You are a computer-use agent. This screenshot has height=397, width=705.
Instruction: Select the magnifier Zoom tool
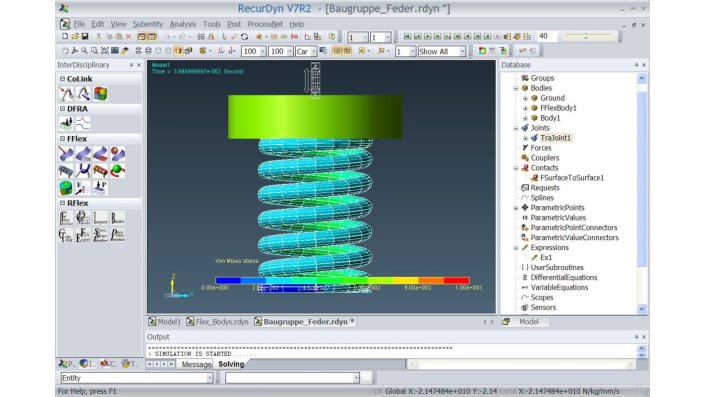(84, 51)
